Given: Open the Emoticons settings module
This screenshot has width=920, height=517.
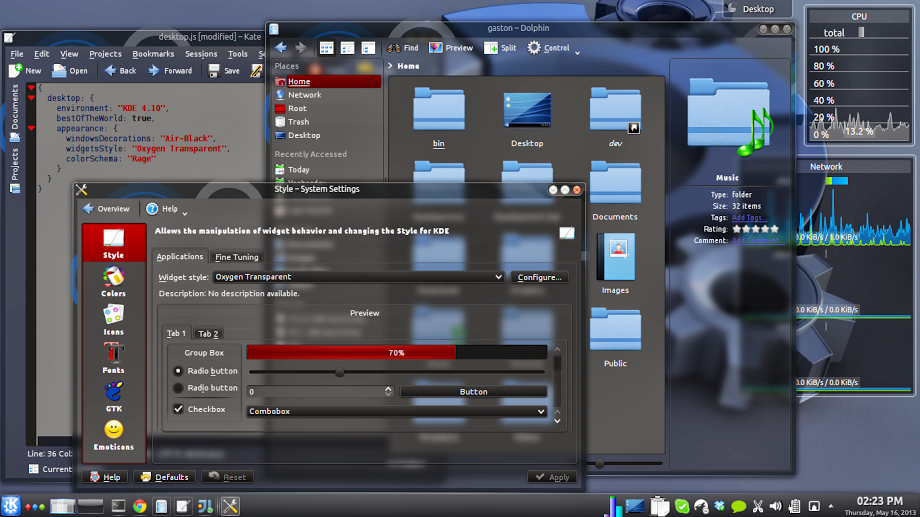Looking at the screenshot, I should [x=113, y=435].
